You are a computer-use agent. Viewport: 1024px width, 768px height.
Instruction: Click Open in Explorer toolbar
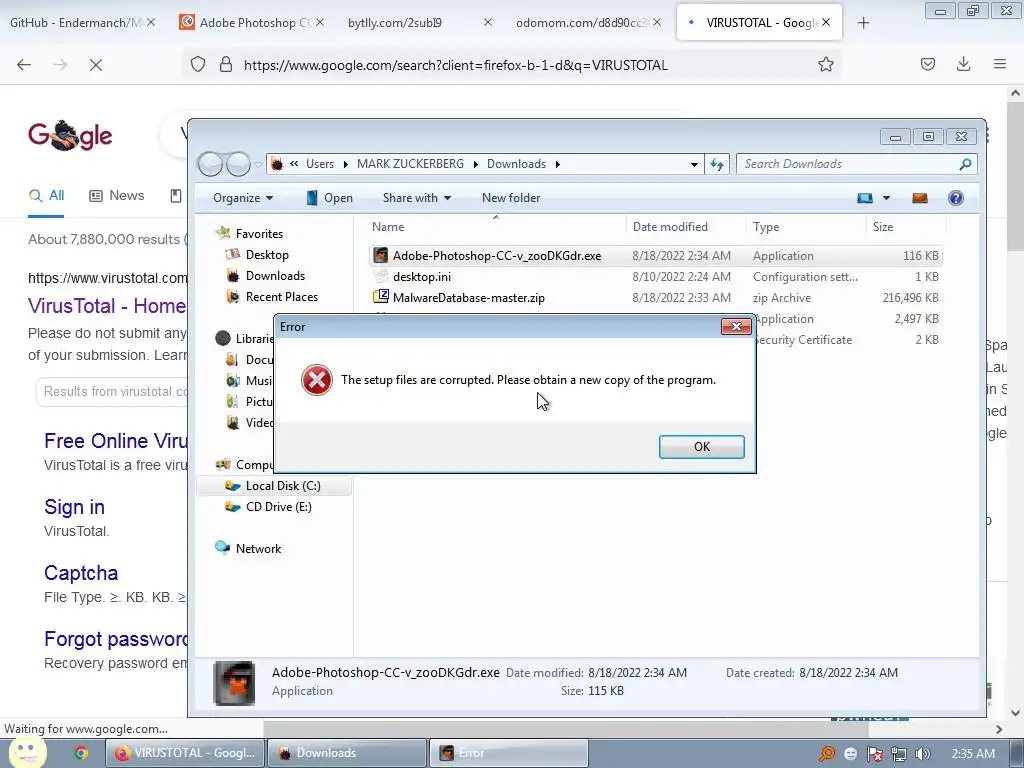(x=330, y=198)
